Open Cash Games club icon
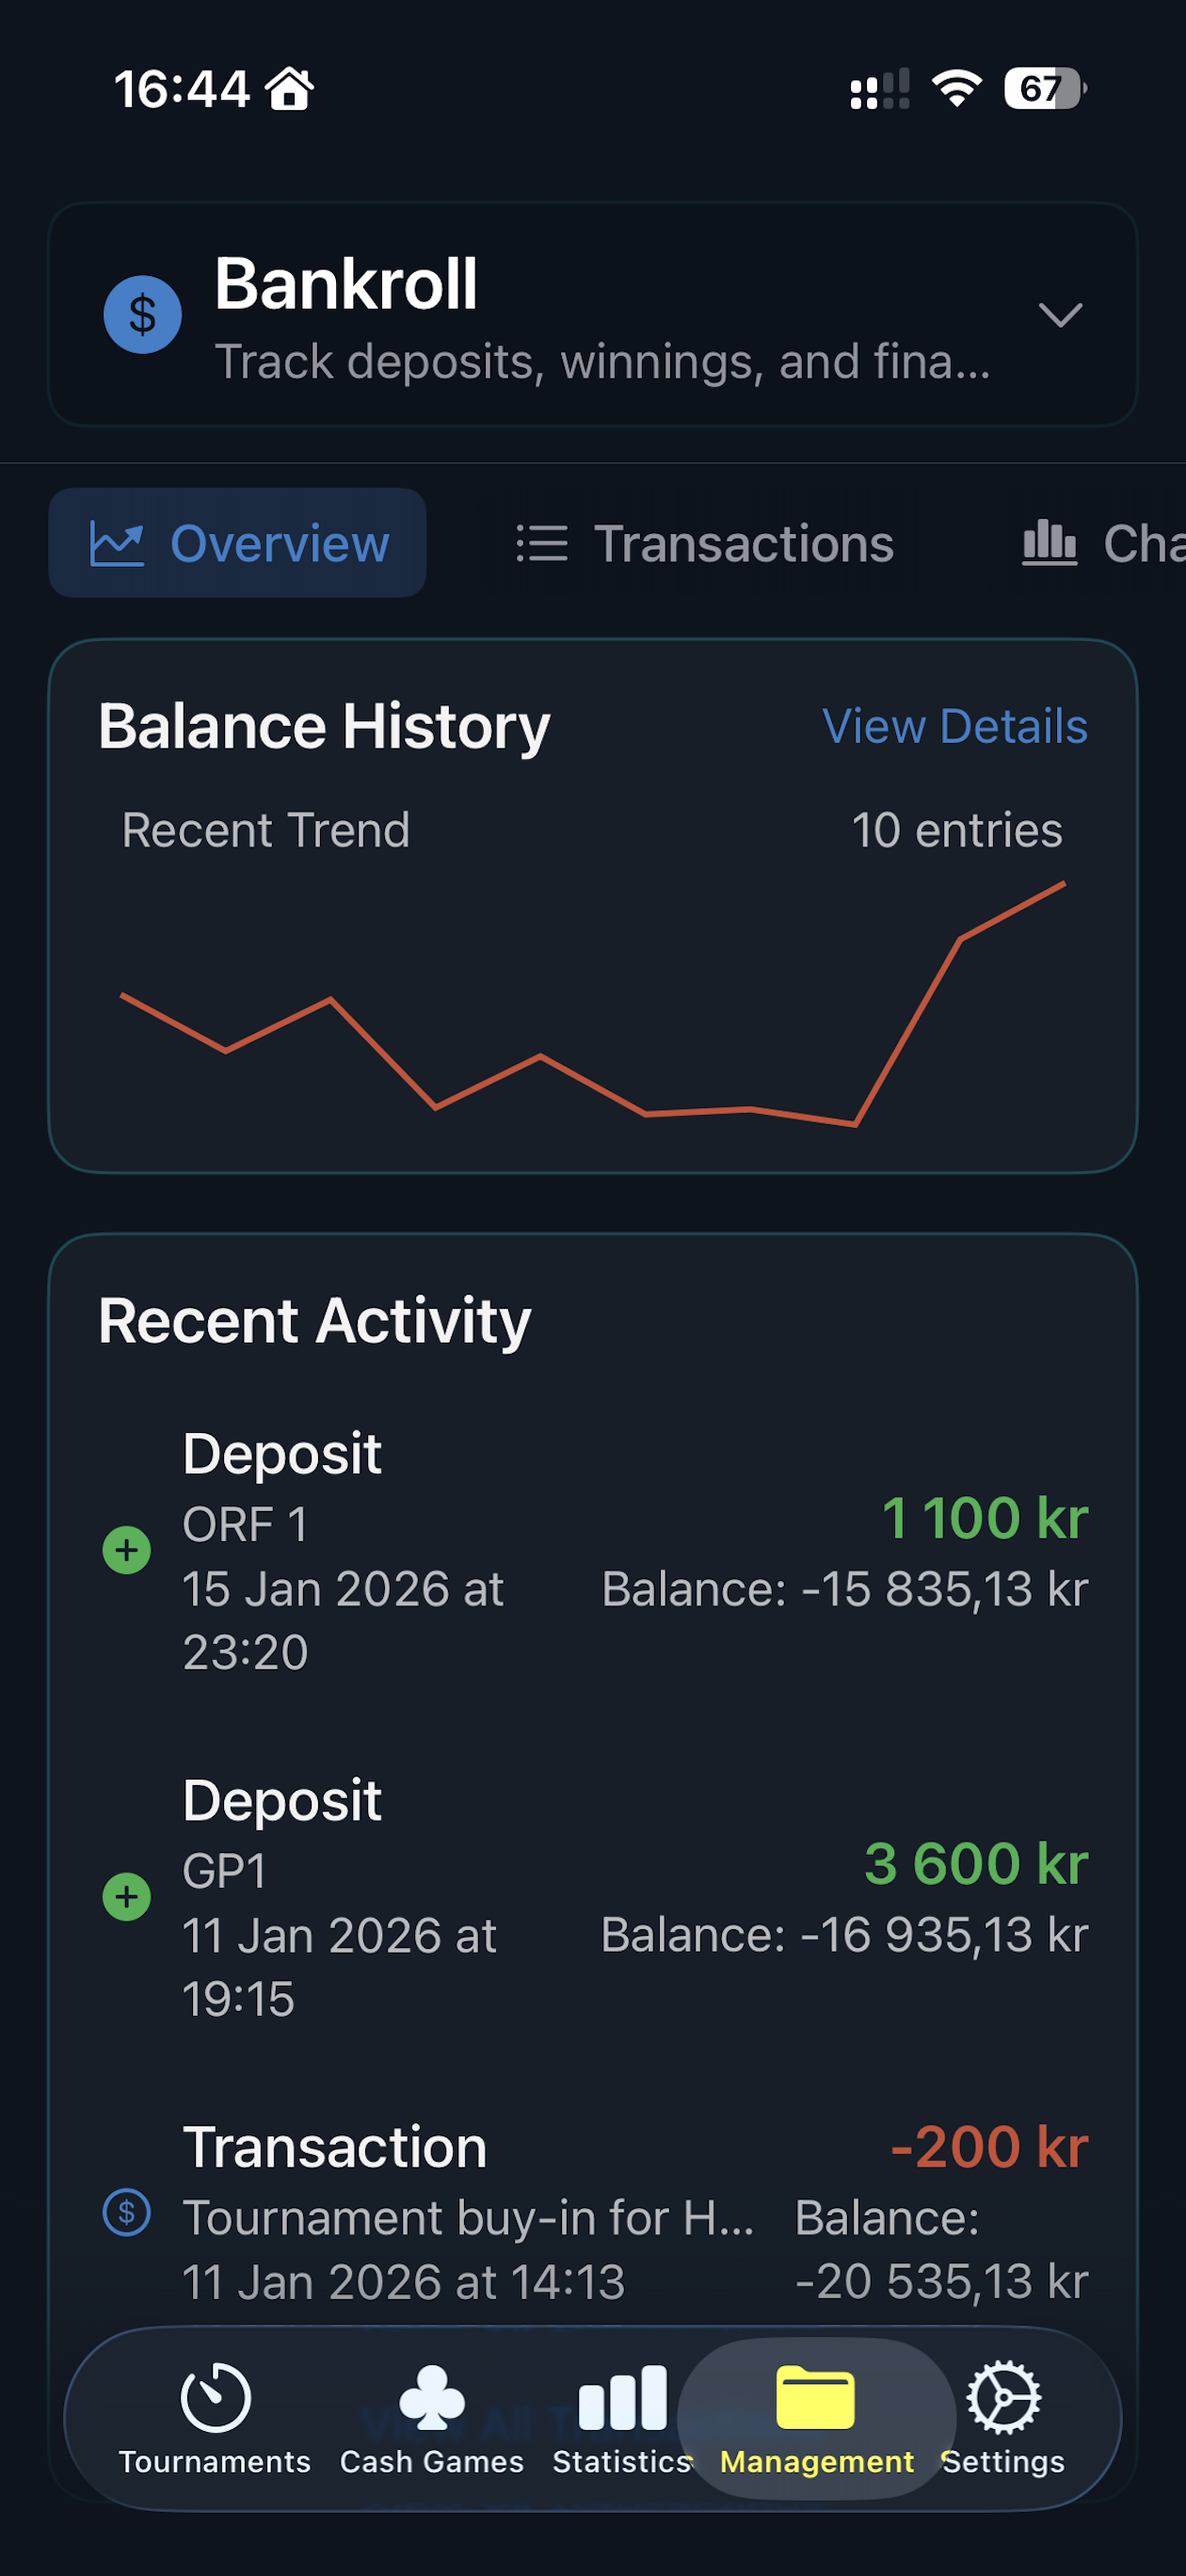This screenshot has width=1186, height=2576. (x=431, y=2398)
